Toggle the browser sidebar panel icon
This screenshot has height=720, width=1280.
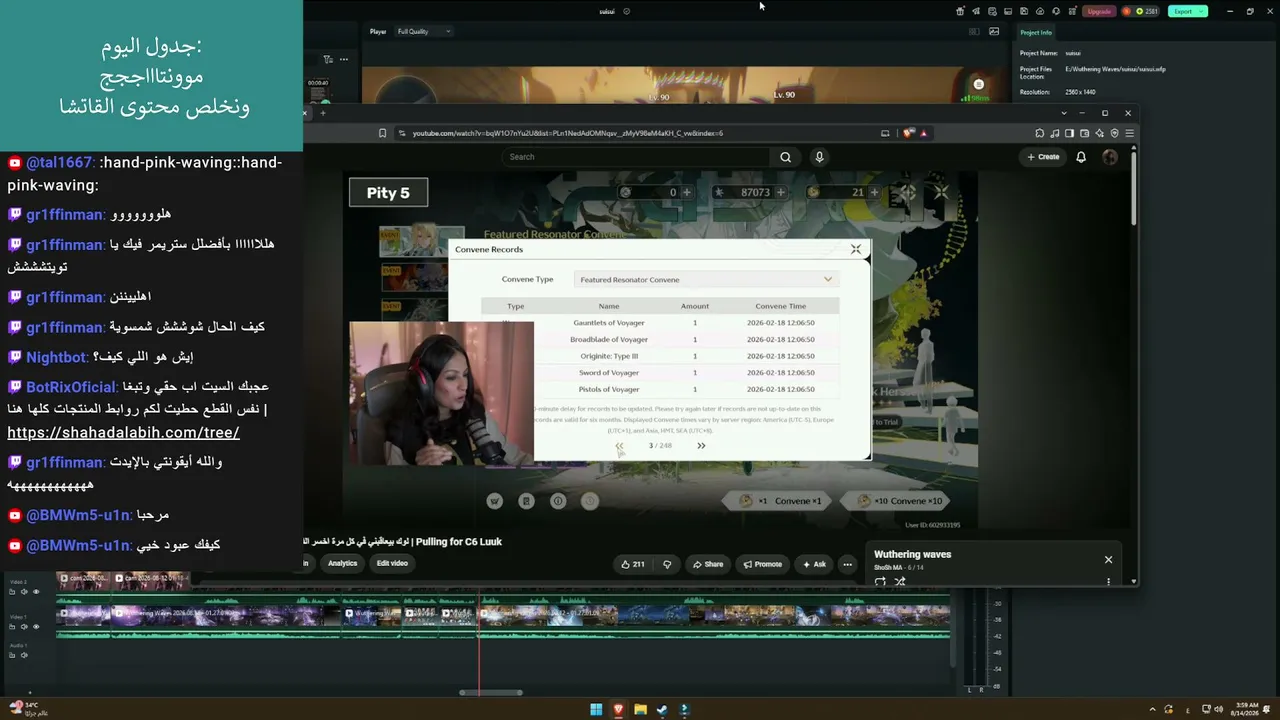1069,133
